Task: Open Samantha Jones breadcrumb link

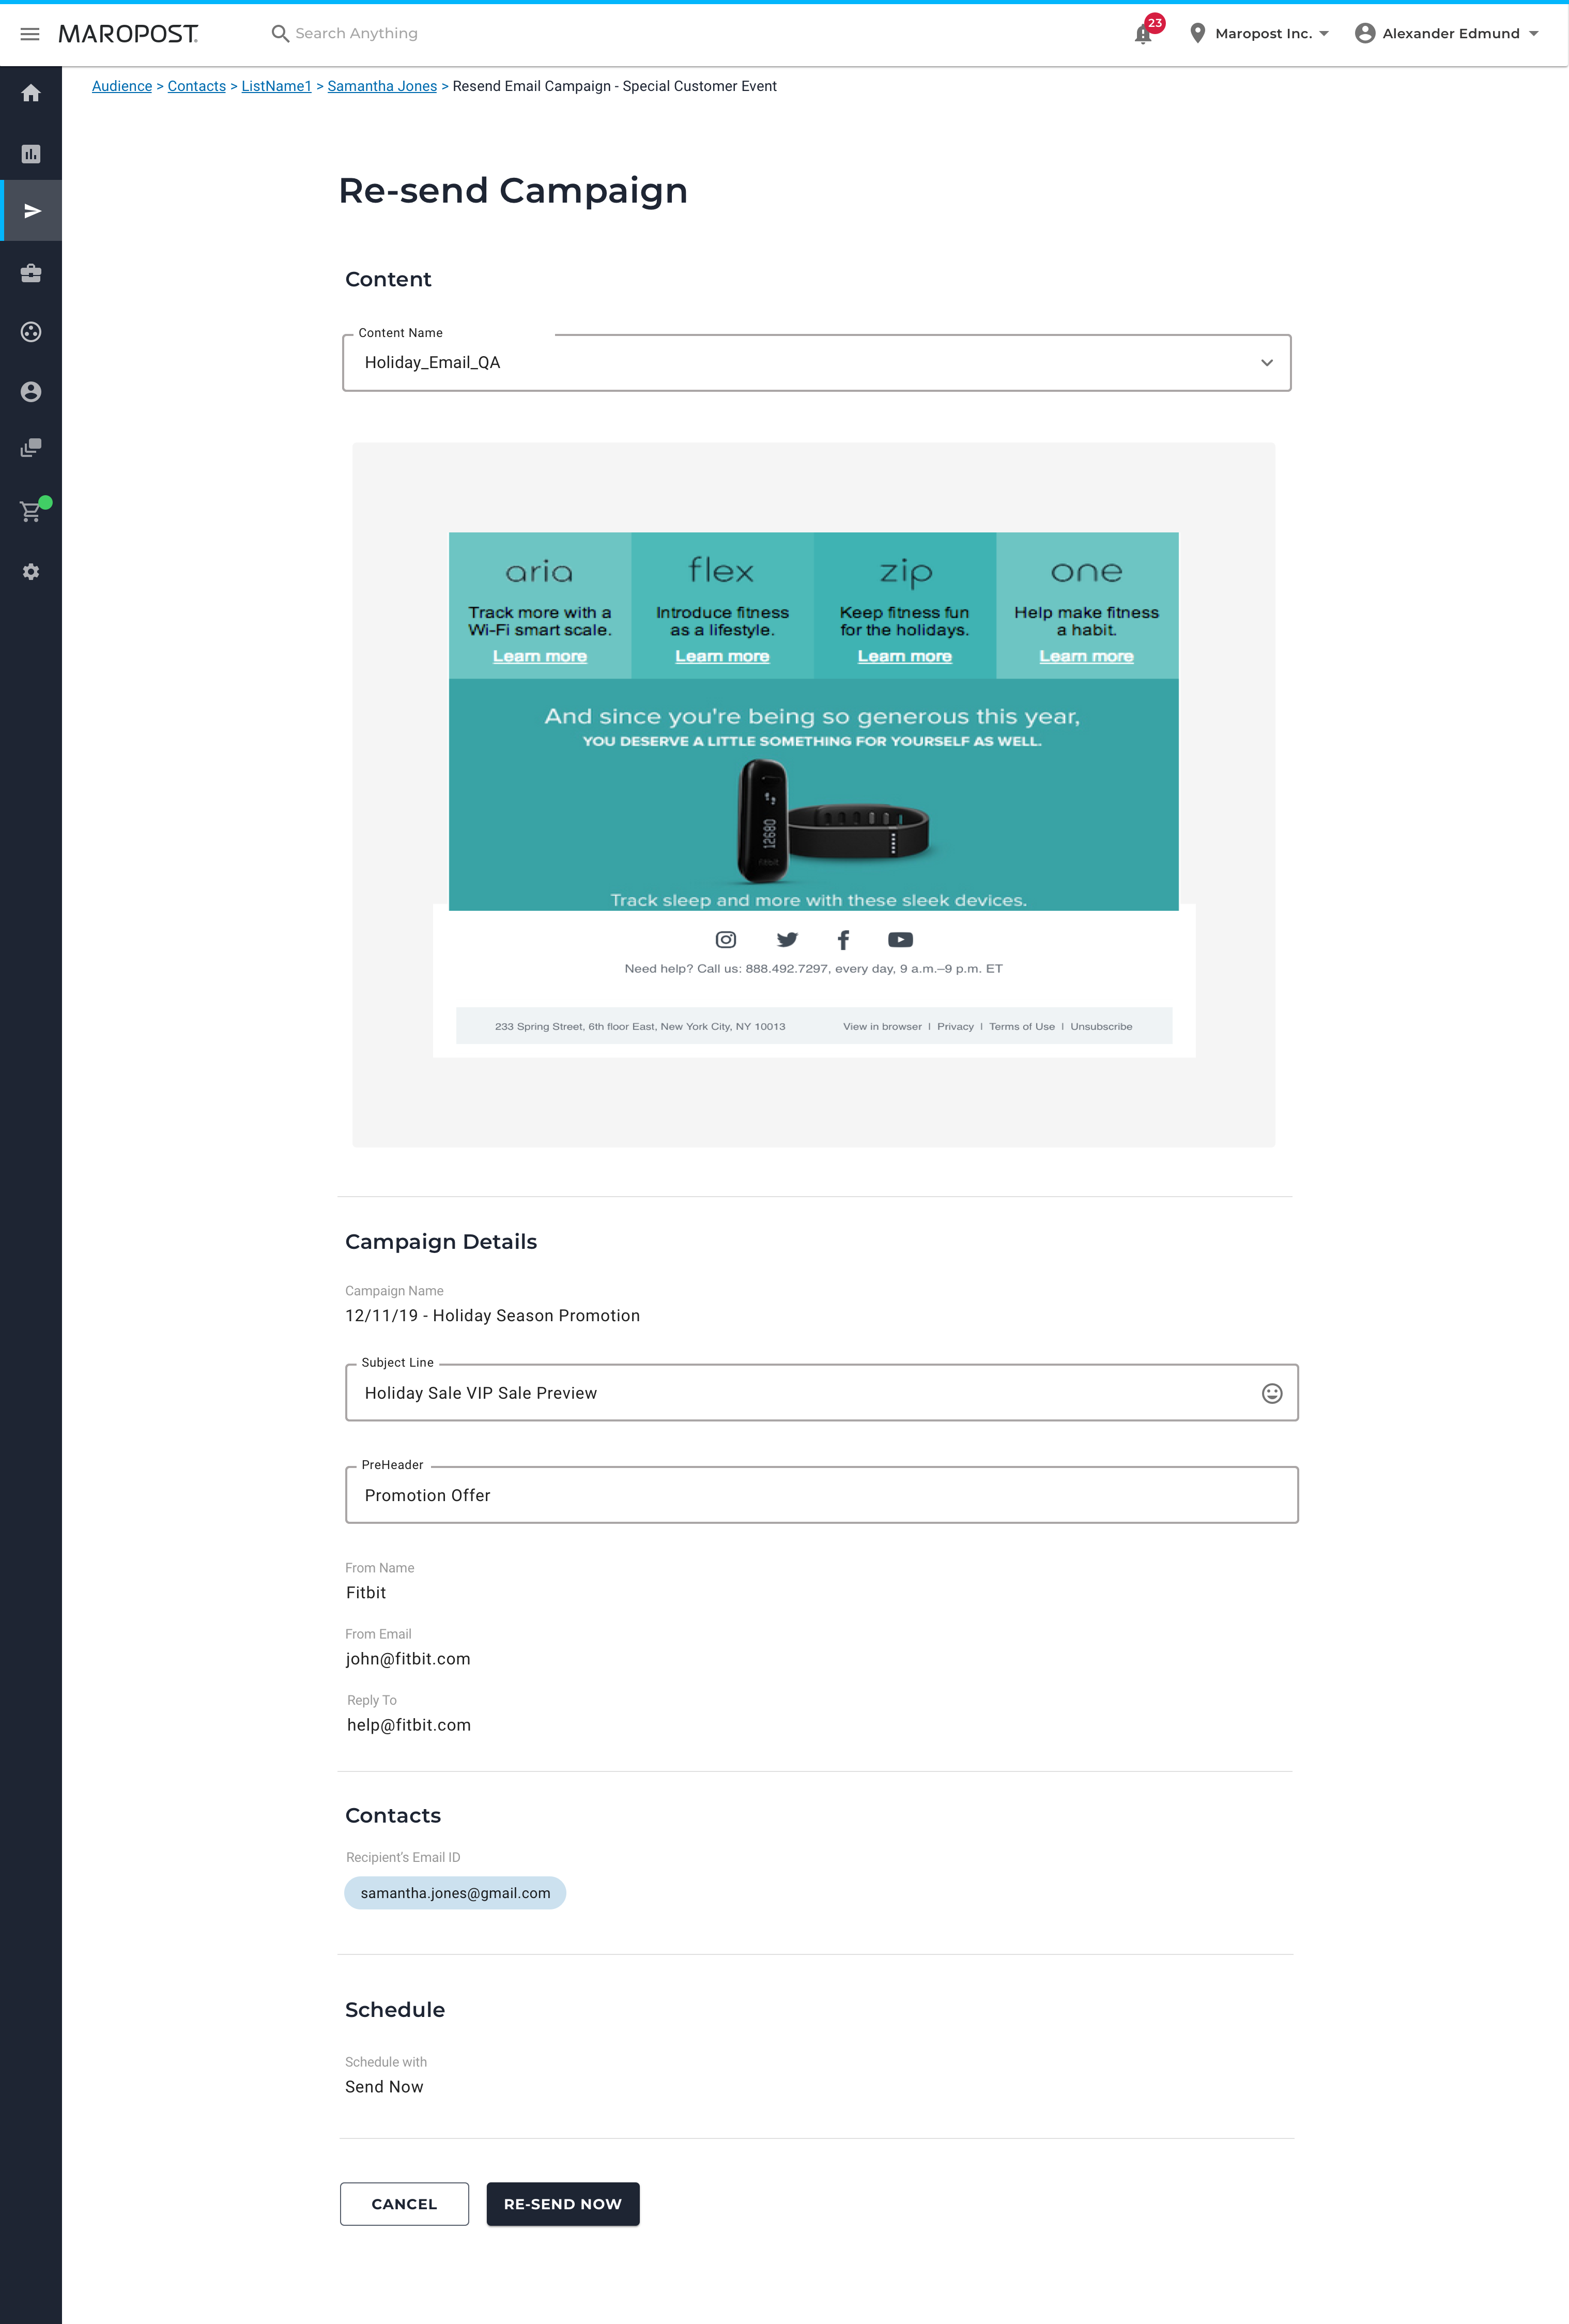Action: click(382, 86)
